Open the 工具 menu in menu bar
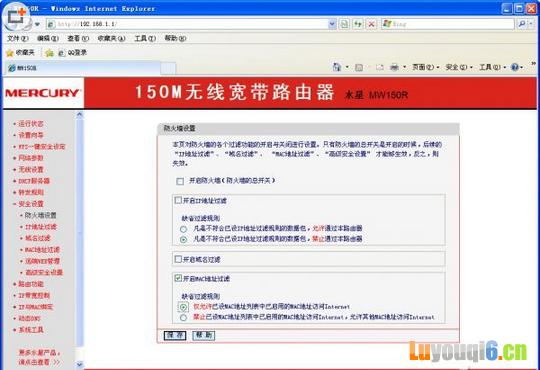Image resolution: width=540 pixels, height=370 pixels. pos(145,38)
